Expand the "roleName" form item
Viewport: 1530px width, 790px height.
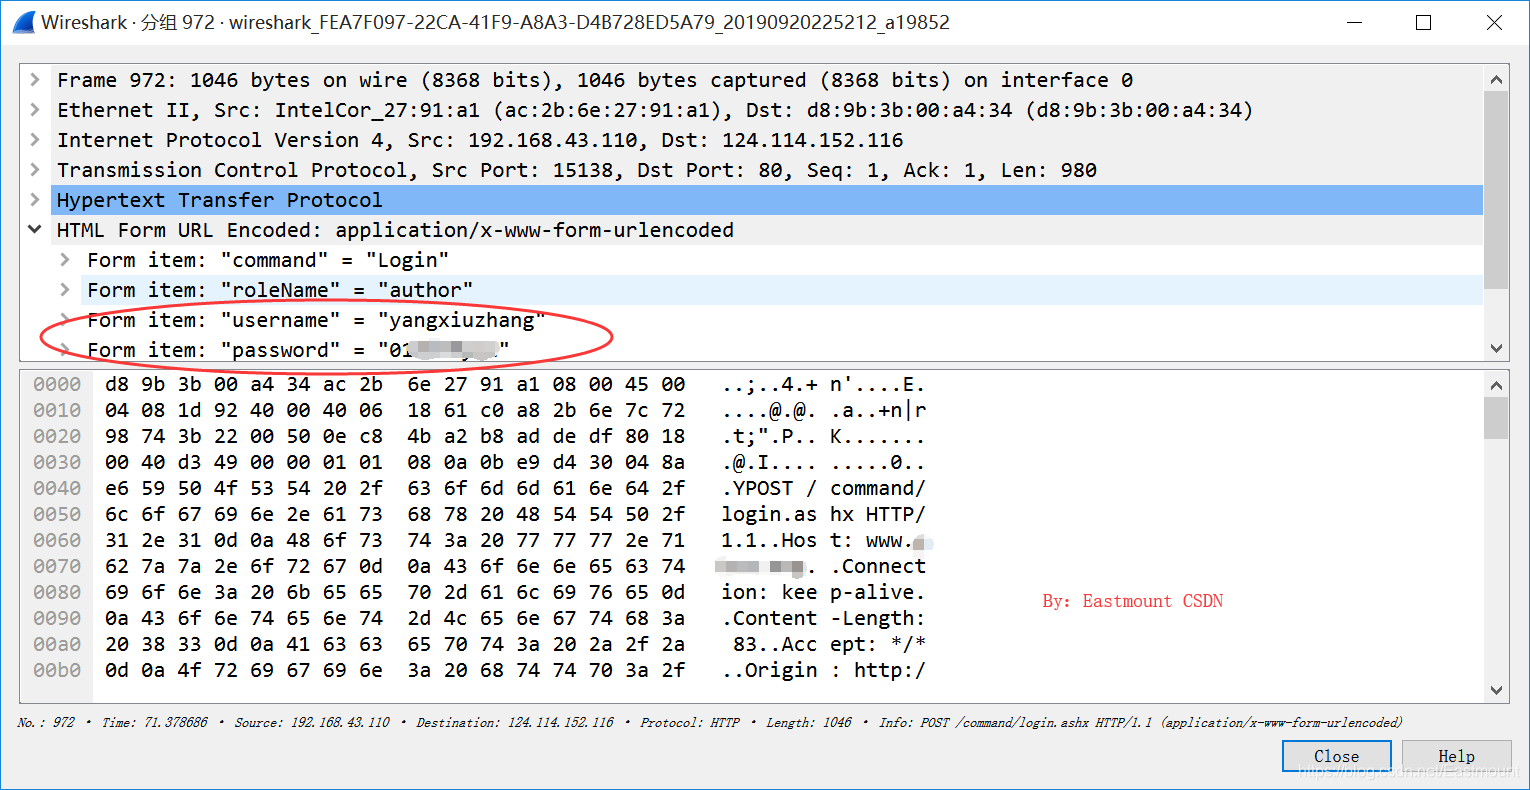pos(65,290)
